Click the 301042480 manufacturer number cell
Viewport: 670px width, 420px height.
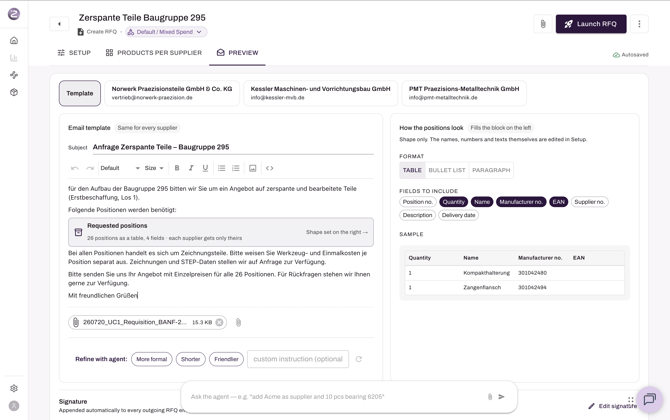(x=532, y=273)
